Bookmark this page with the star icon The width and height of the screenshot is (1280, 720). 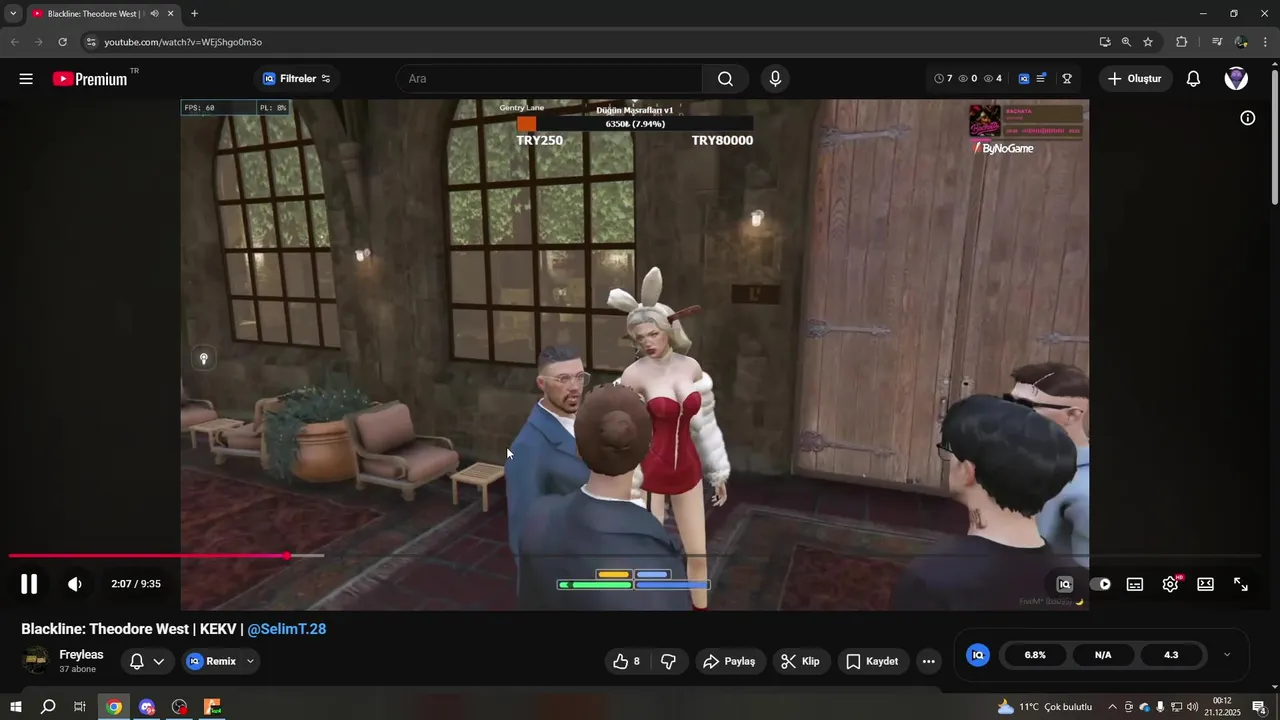coord(1148,42)
